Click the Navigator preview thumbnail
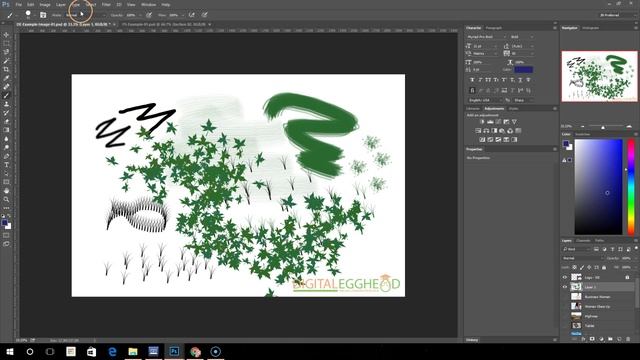 pyautogui.click(x=599, y=76)
